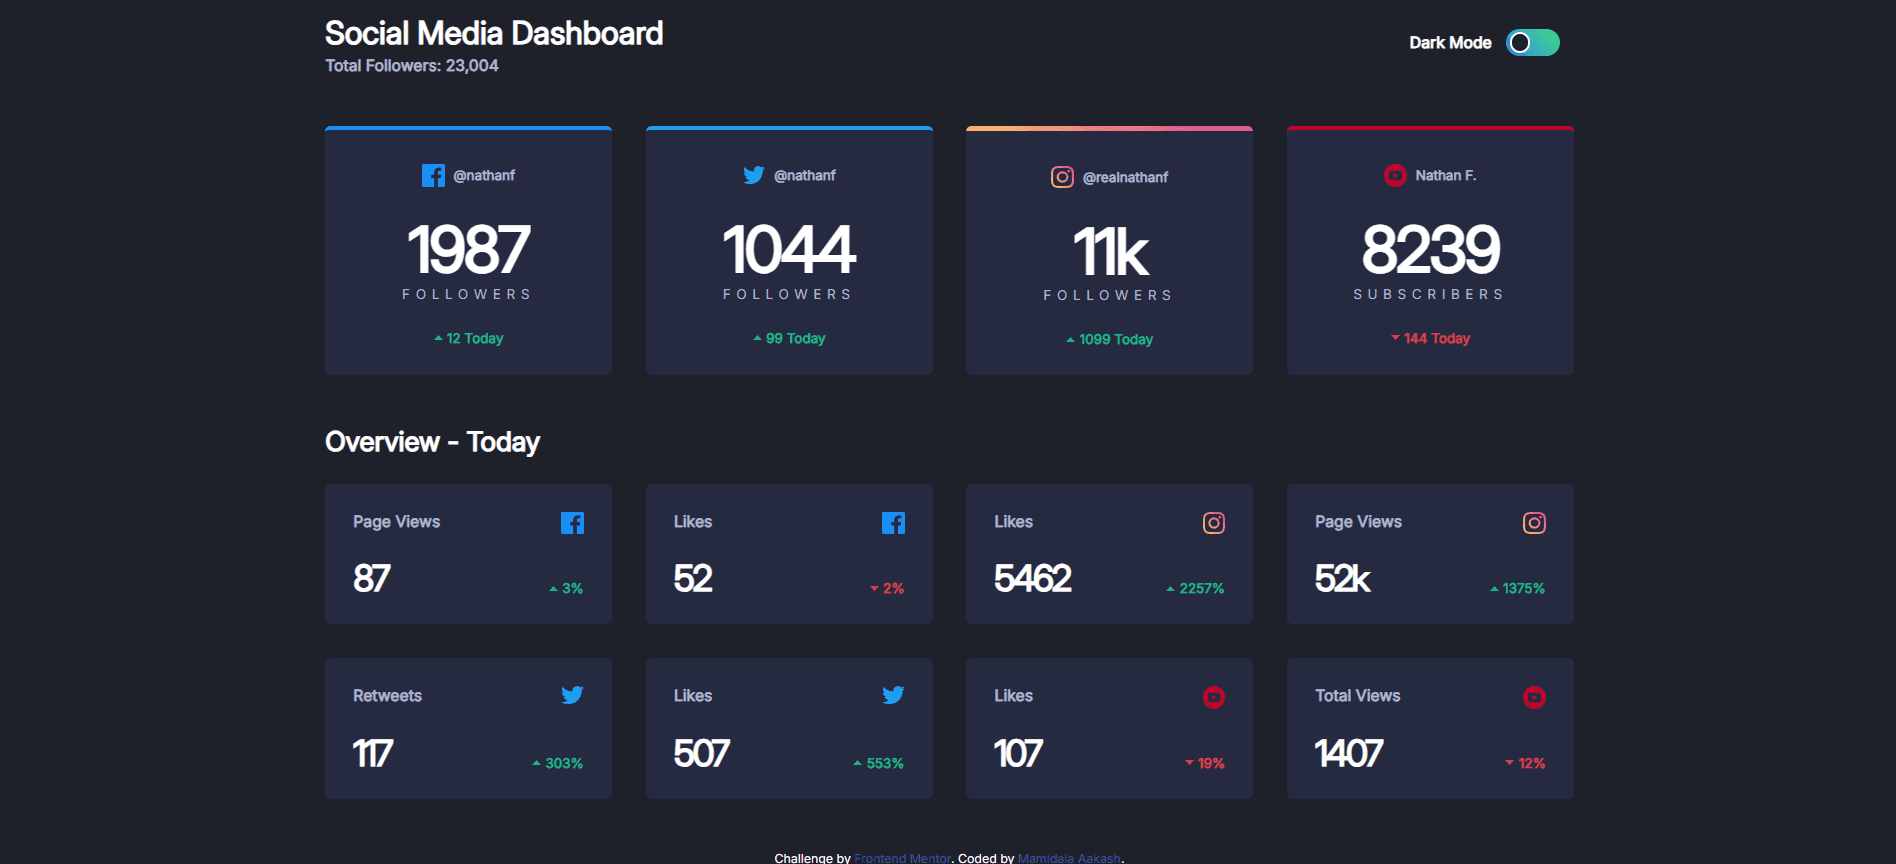
Task: Open the Mamidala Aakash footer link
Action: pos(1069,858)
